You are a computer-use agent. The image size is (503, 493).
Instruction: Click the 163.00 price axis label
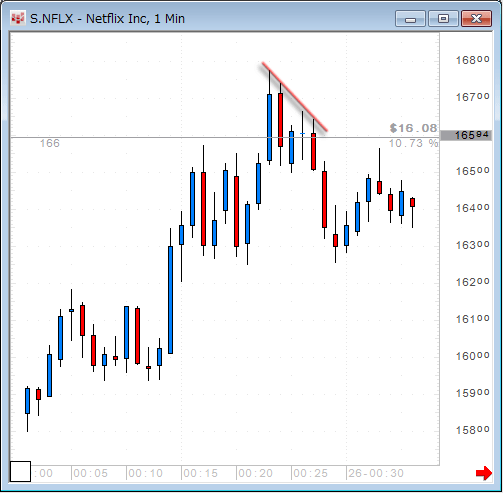coord(472,245)
